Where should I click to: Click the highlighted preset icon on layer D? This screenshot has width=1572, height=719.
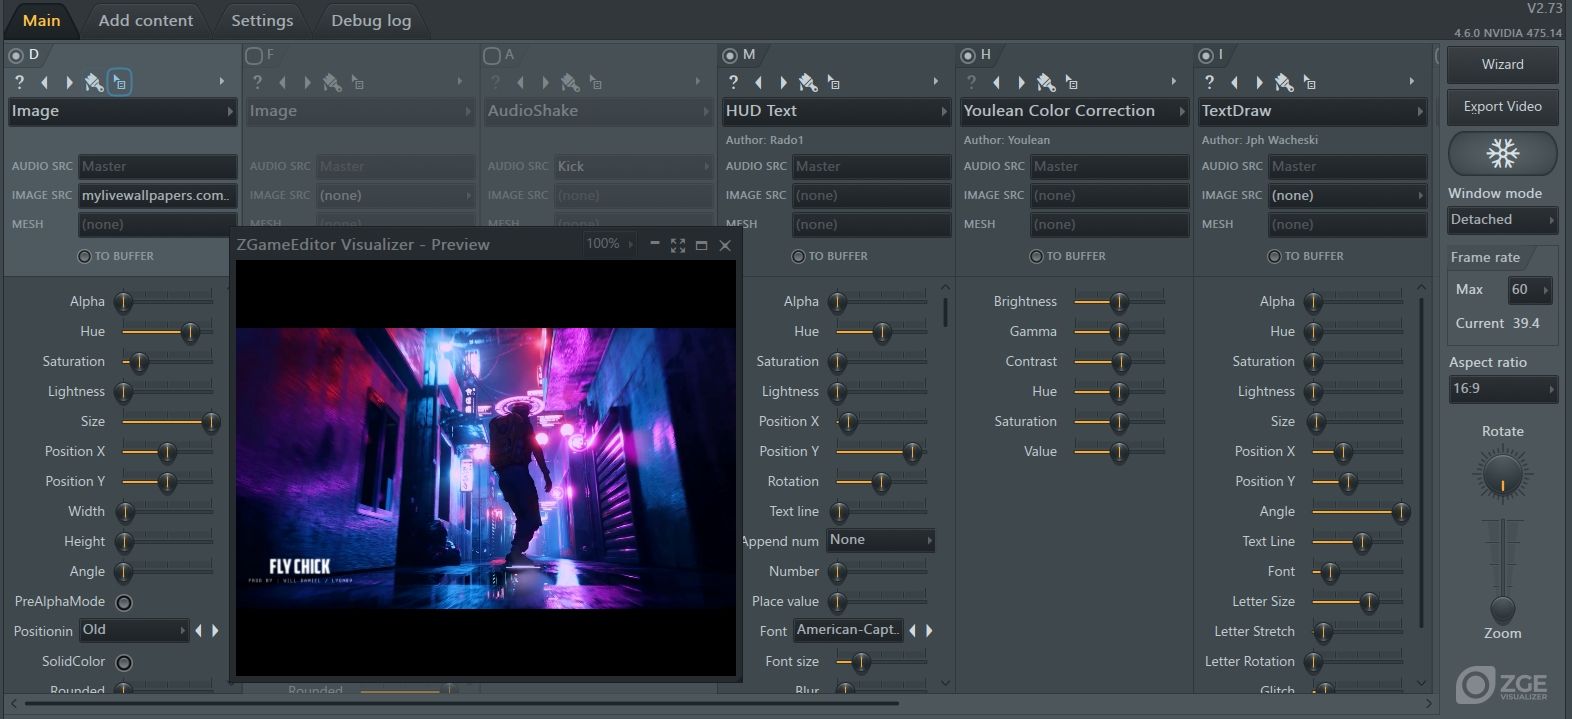(119, 82)
